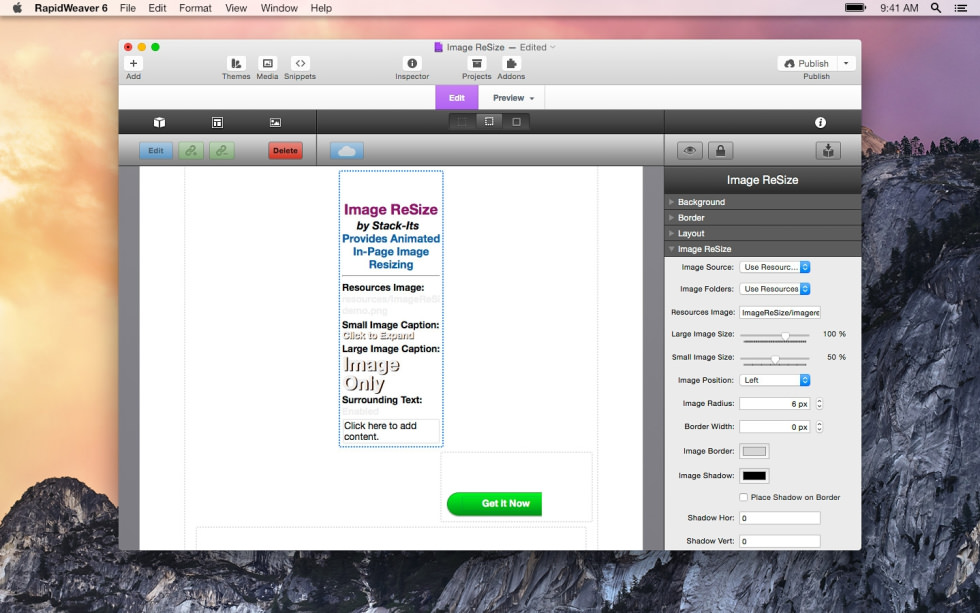This screenshot has width=980, height=613.
Task: Collapse the Image ReSize section
Action: click(x=762, y=249)
